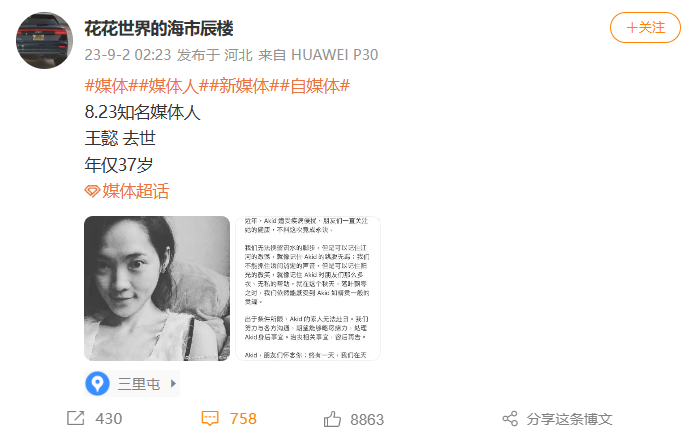Open the poster's car avatar

pos(44,40)
